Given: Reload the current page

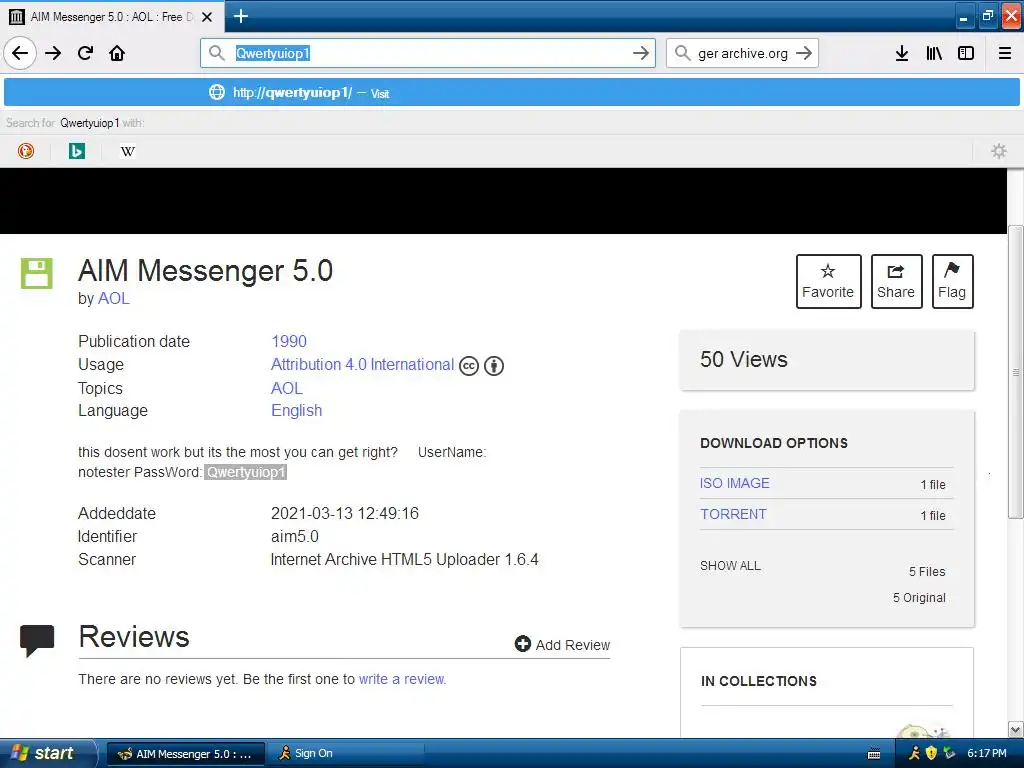Looking at the screenshot, I should (86, 53).
